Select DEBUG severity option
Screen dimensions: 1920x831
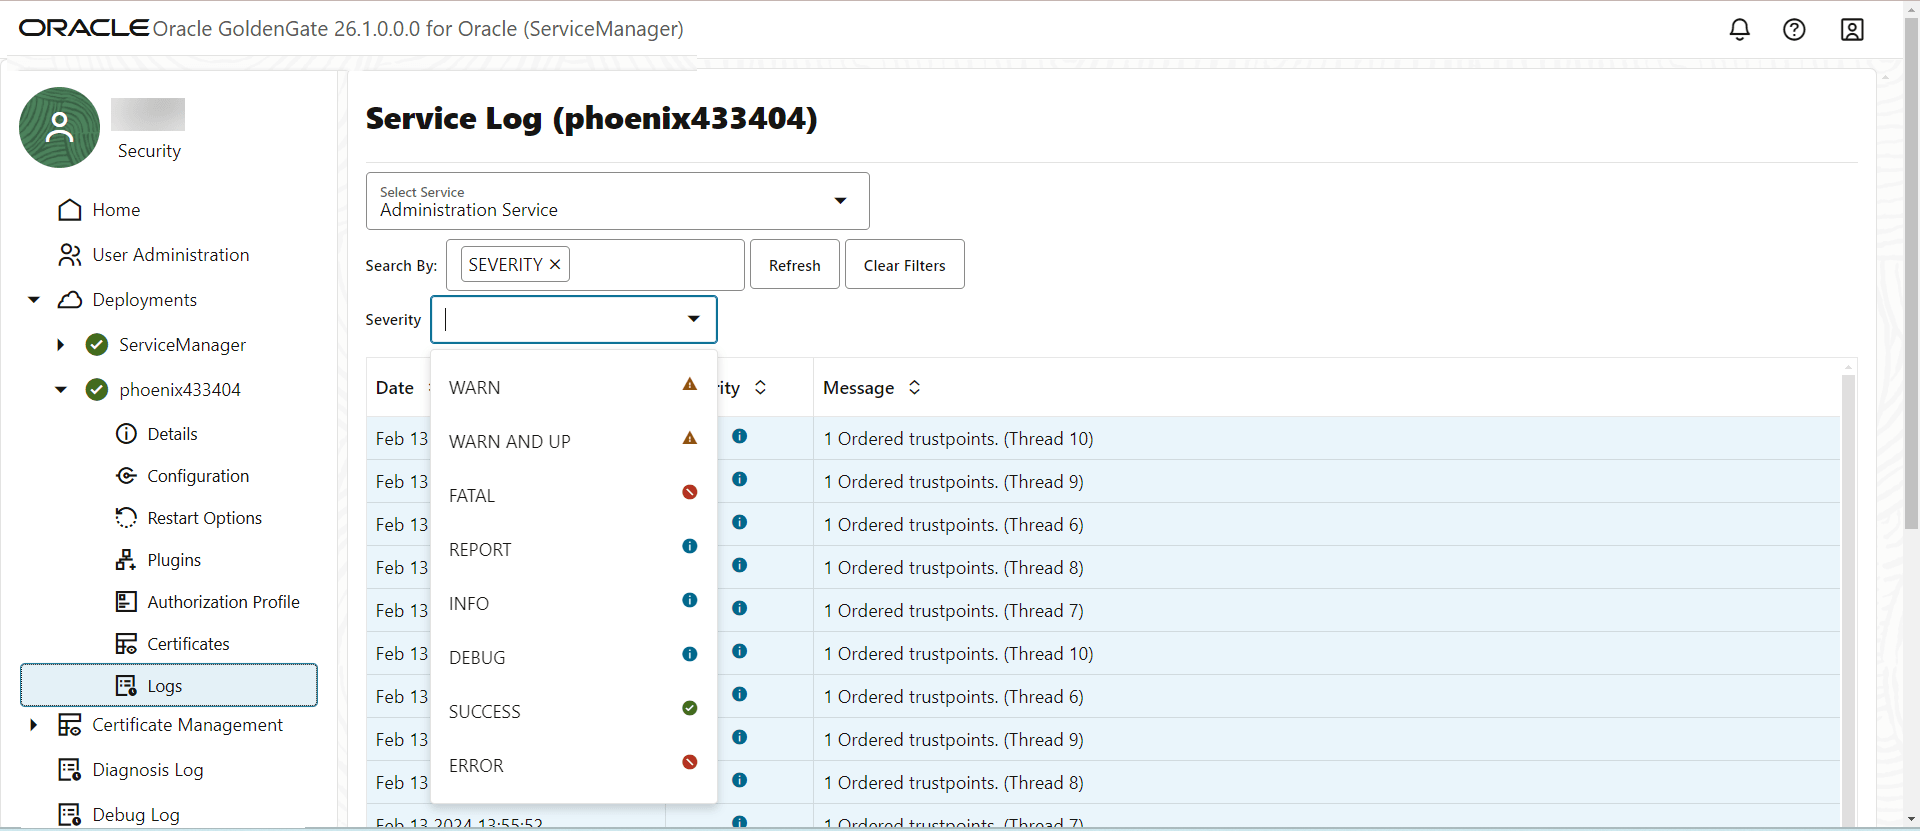coord(574,657)
